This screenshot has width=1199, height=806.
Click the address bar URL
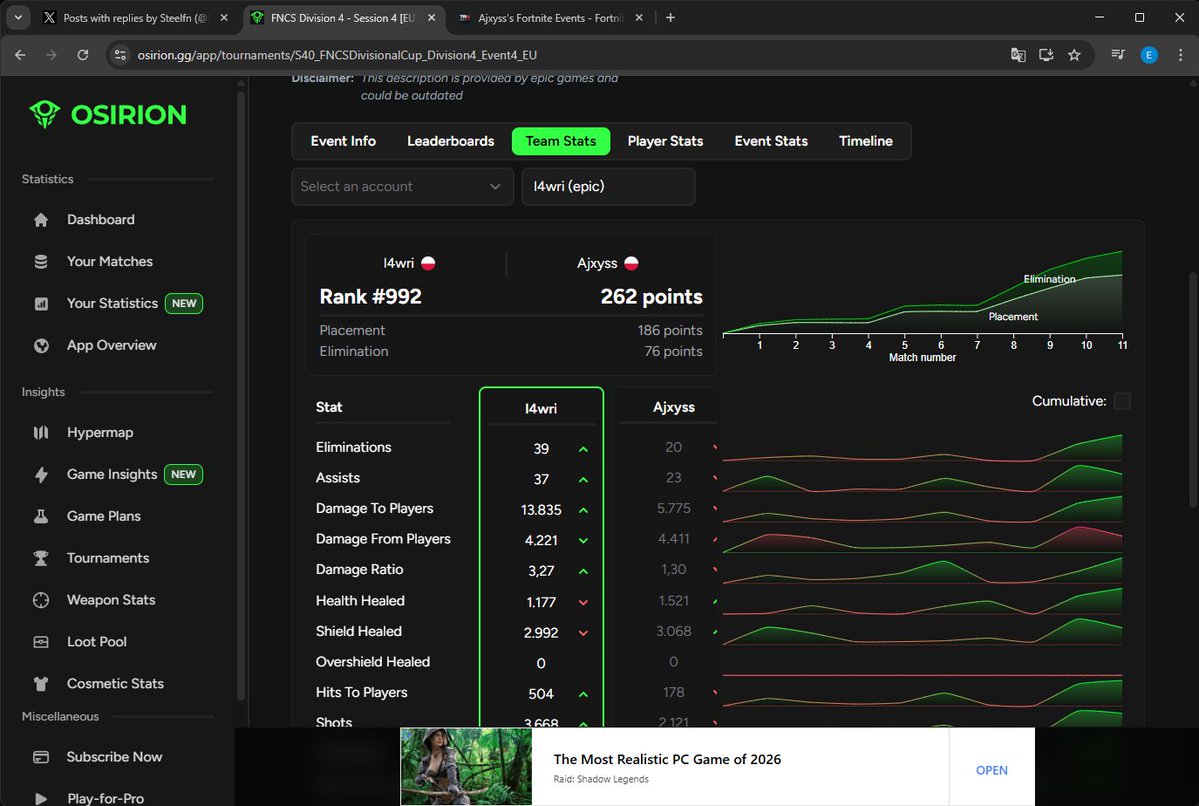(x=337, y=55)
